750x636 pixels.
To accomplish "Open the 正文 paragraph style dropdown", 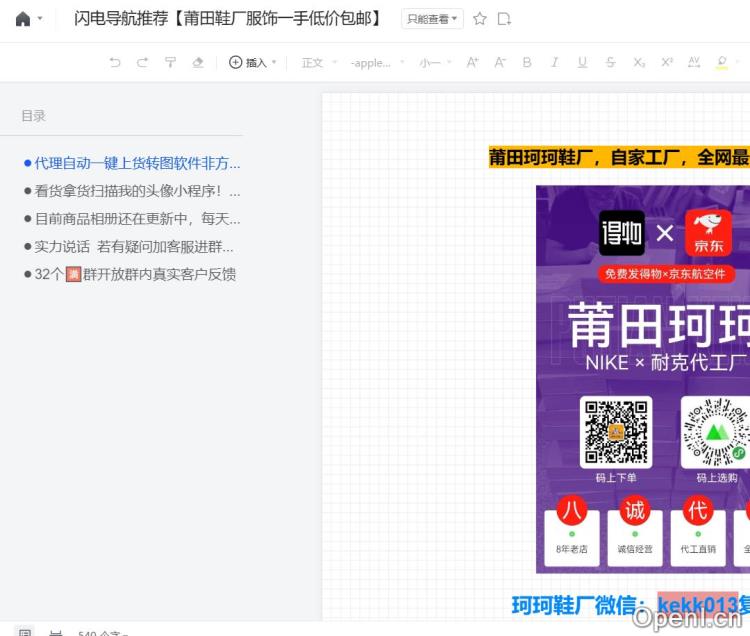I will (x=320, y=63).
